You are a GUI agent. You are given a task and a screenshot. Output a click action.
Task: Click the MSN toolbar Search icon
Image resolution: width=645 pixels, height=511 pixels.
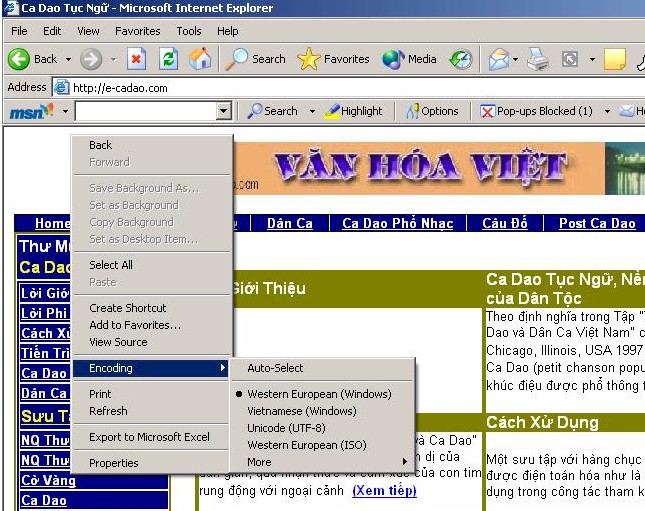[255, 111]
